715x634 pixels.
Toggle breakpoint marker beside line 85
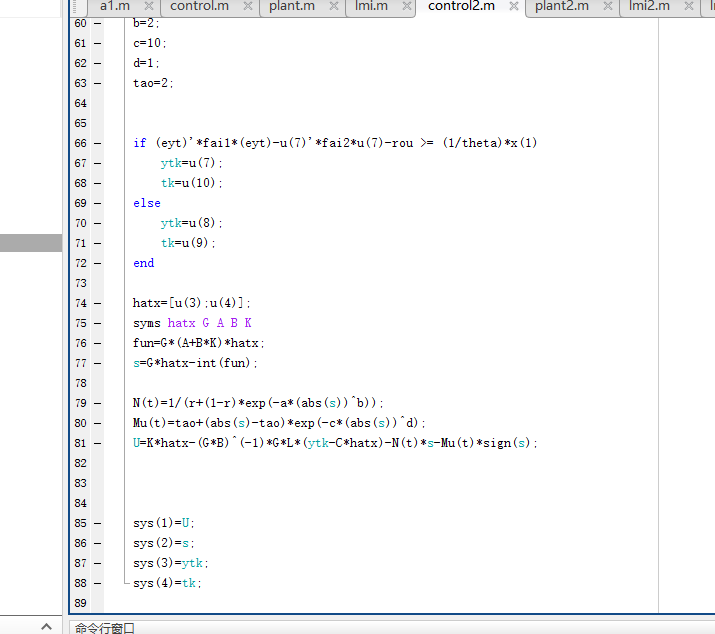click(x=98, y=523)
